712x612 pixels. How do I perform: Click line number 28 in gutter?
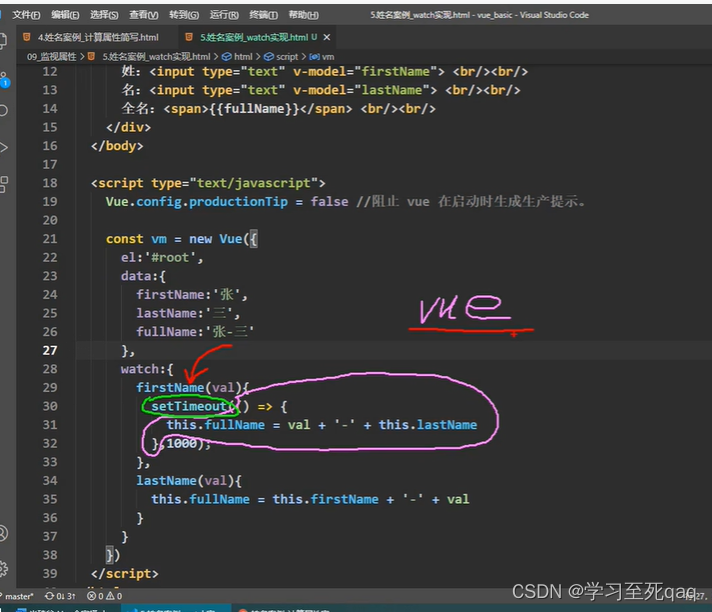50,369
